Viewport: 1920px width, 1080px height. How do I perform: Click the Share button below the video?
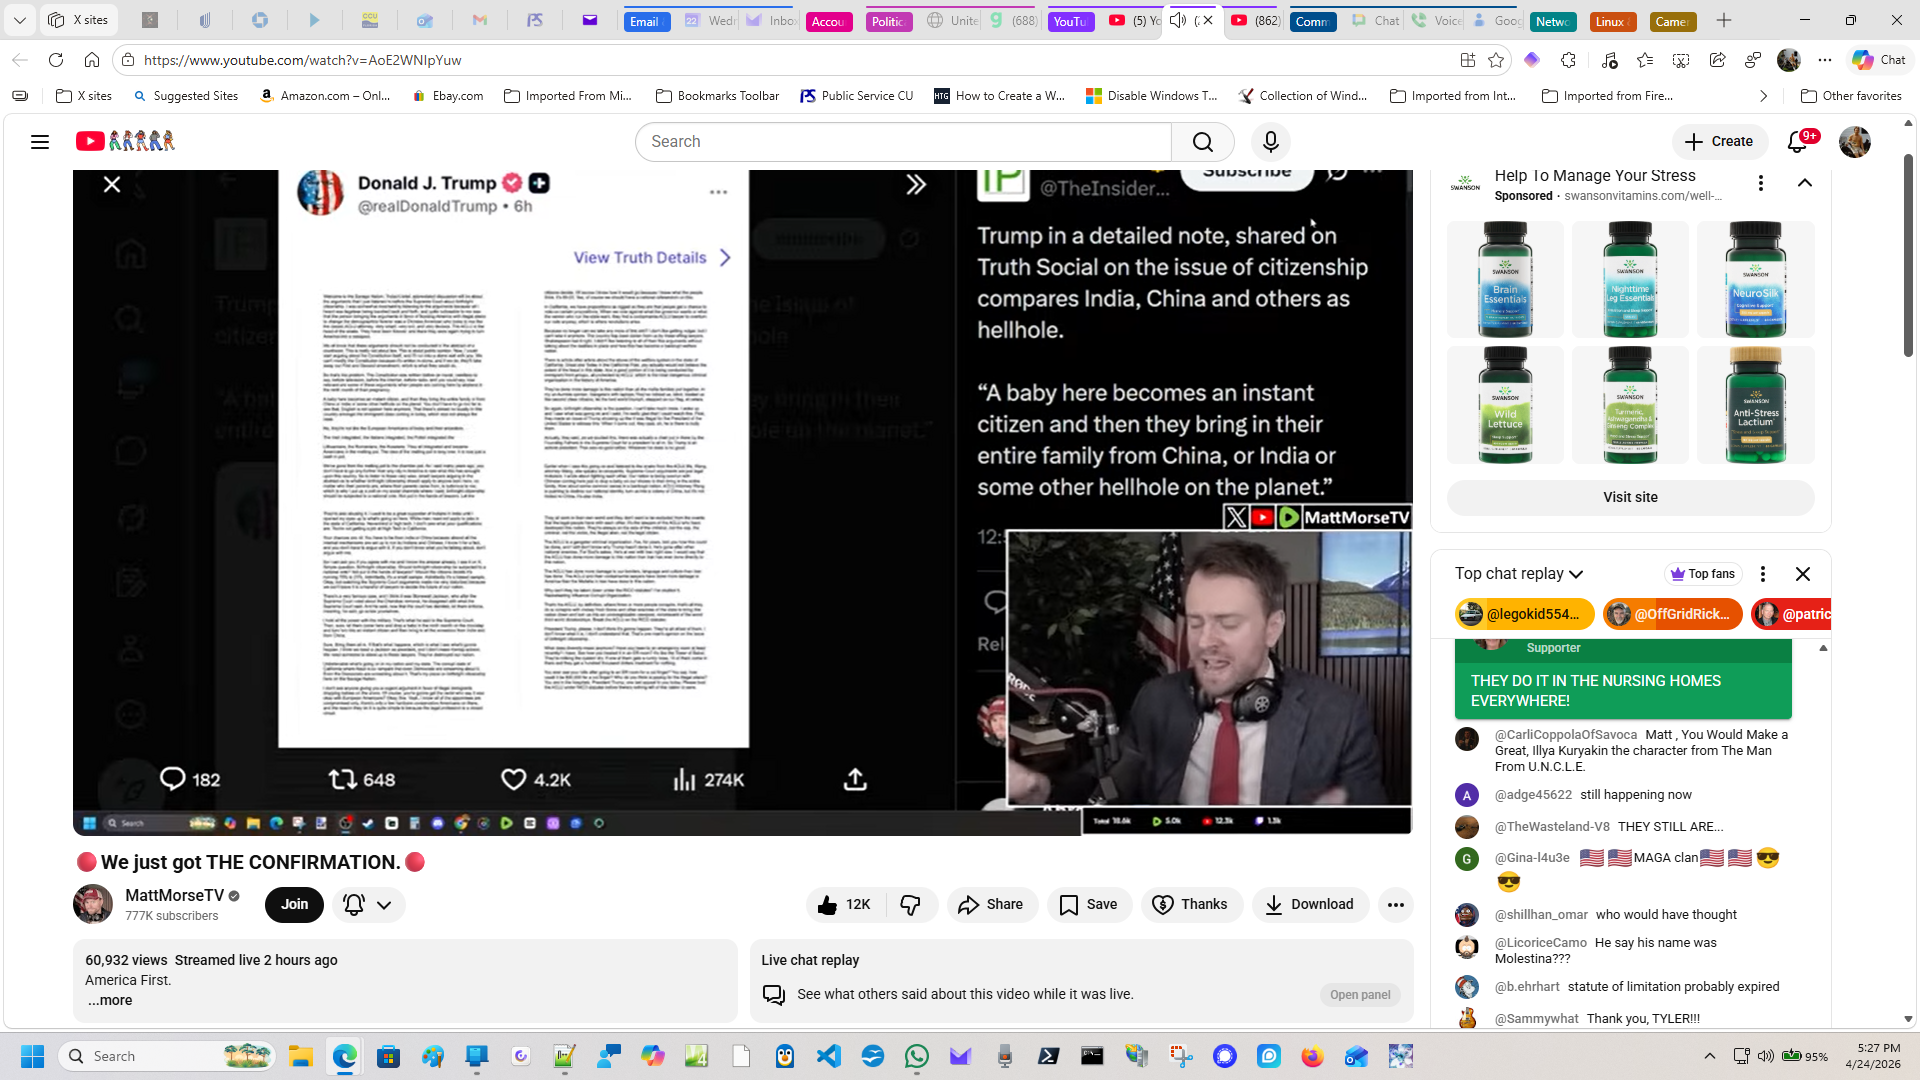(991, 905)
